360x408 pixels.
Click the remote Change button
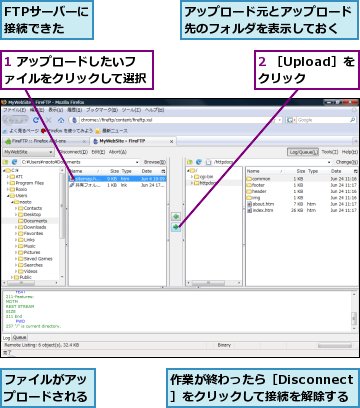(x=346, y=162)
